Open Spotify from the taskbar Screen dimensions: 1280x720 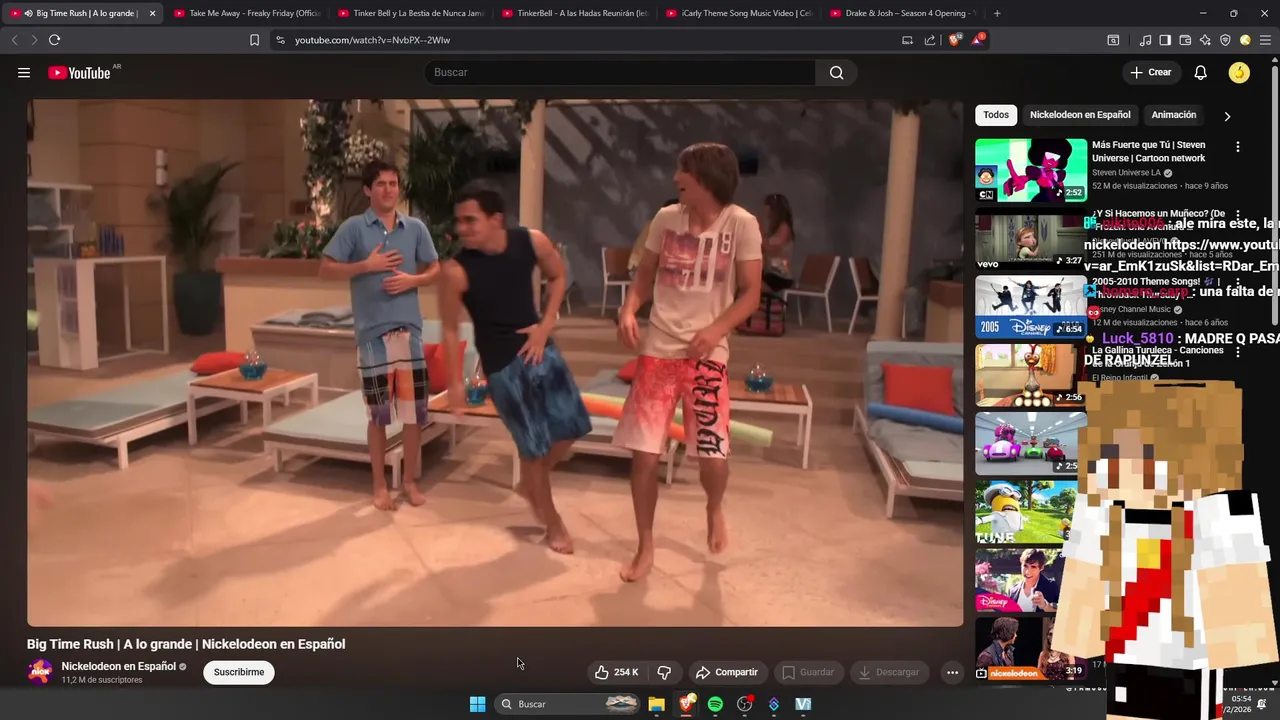click(x=715, y=704)
